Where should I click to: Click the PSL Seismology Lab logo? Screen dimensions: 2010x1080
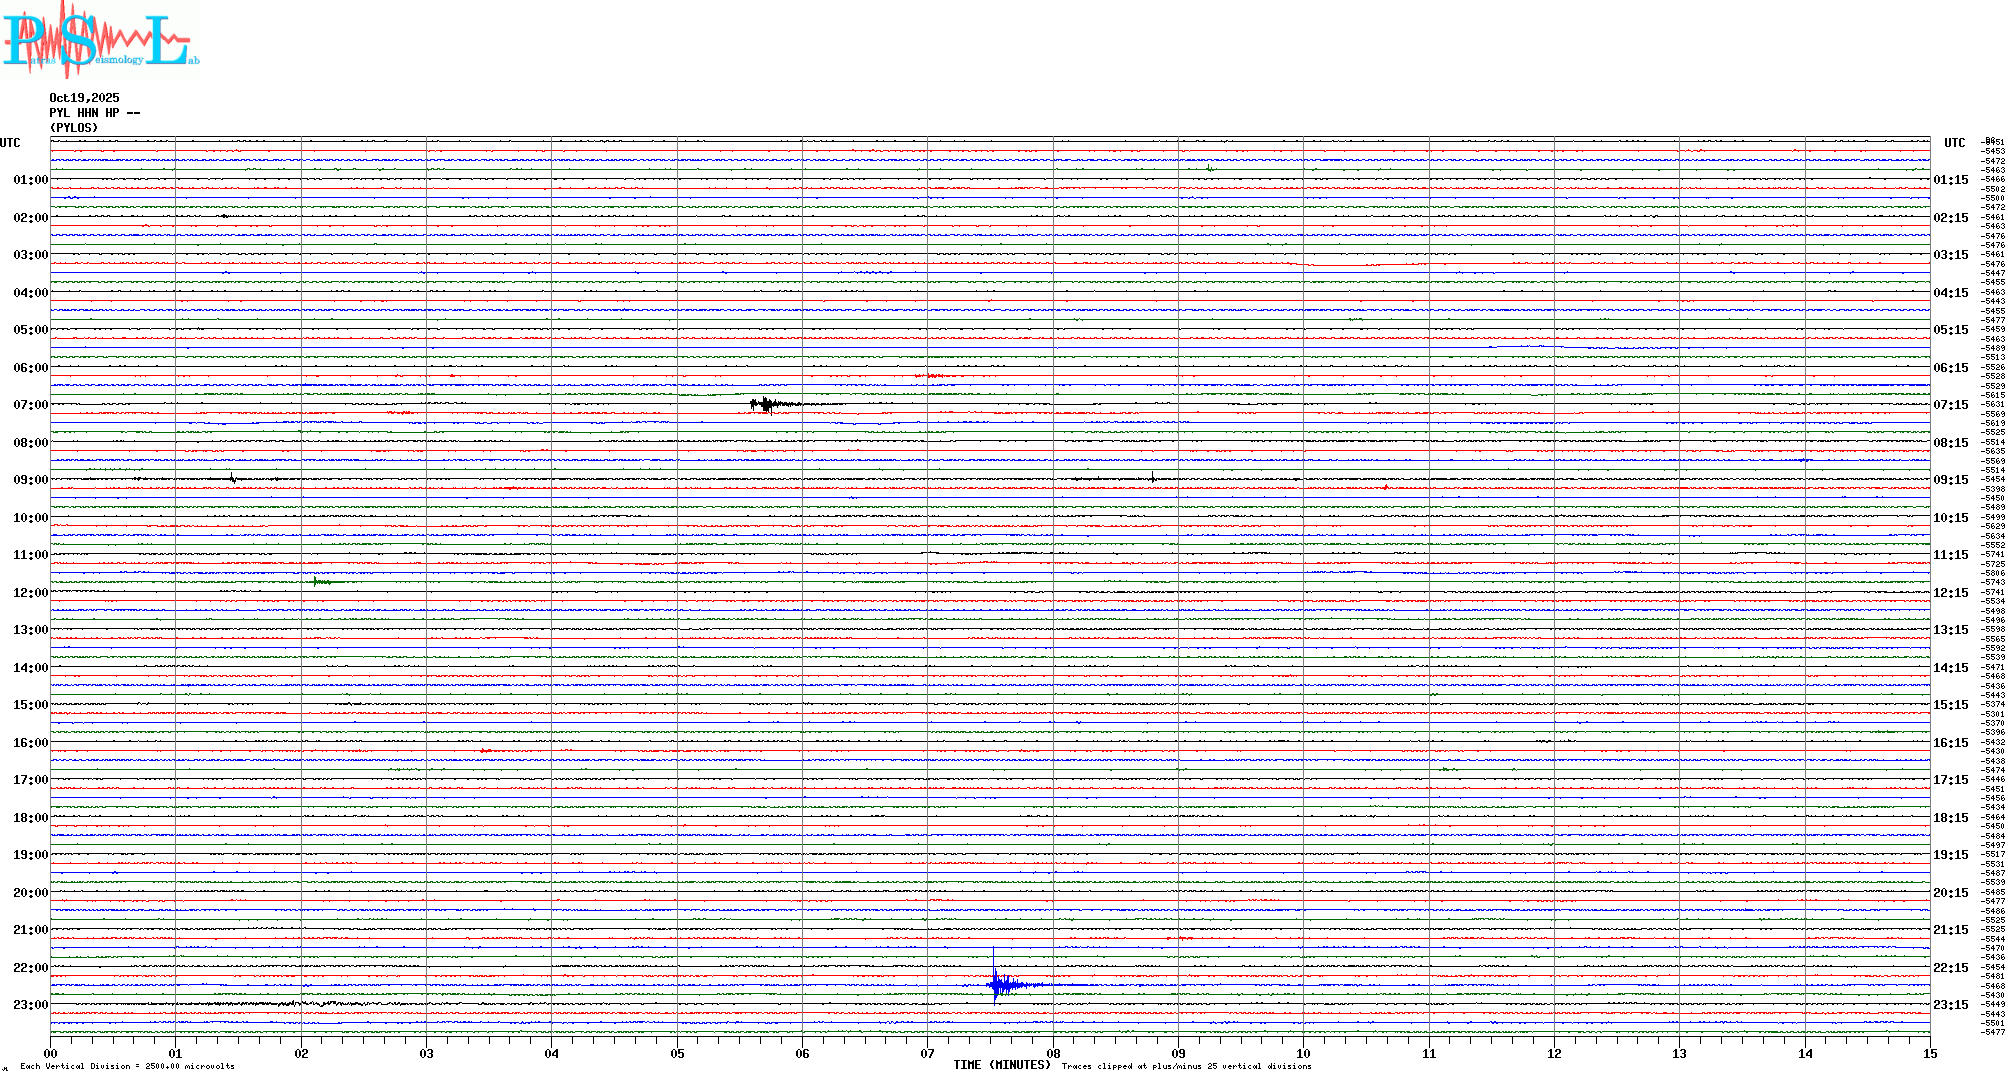pyautogui.click(x=100, y=38)
